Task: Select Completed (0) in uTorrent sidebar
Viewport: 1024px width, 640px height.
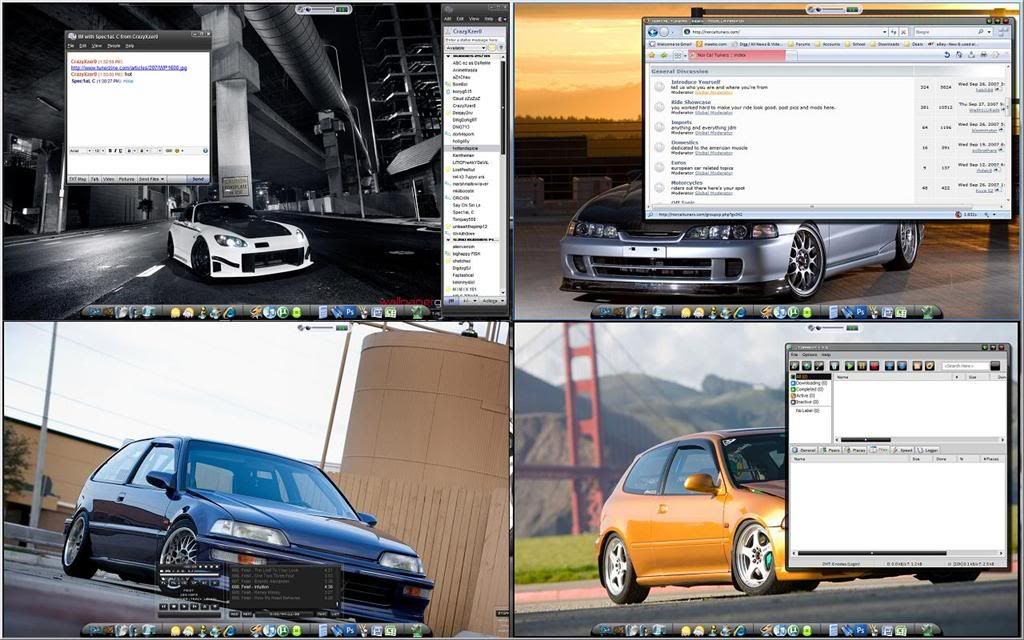Action: 808,389
